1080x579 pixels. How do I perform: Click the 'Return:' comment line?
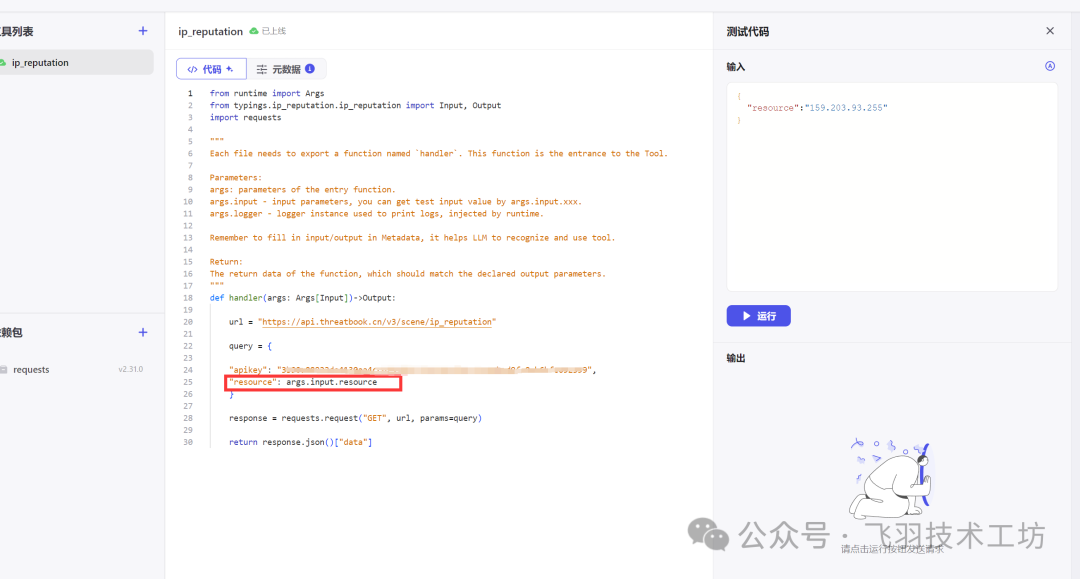(x=226, y=262)
